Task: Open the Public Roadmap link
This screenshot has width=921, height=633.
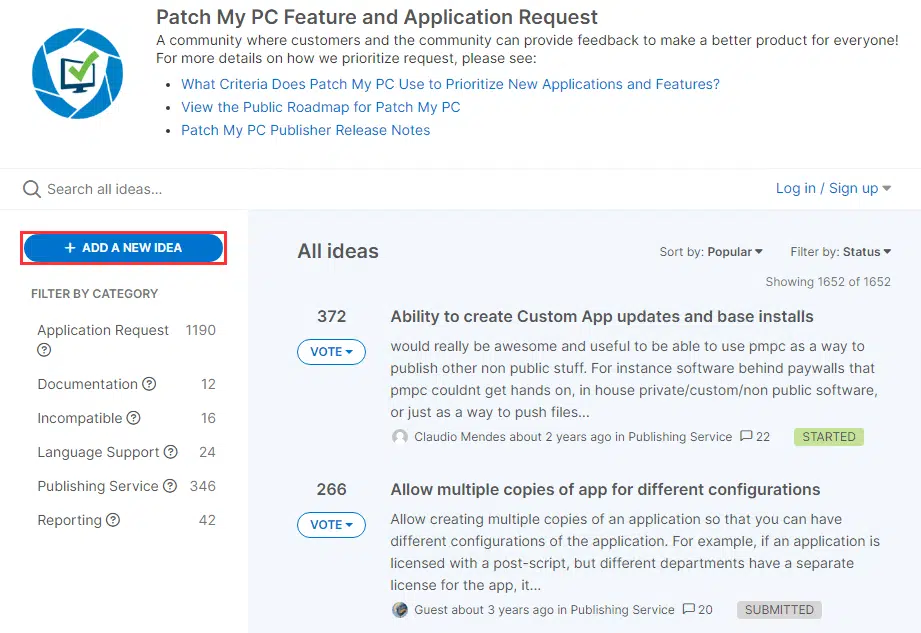Action: point(320,107)
